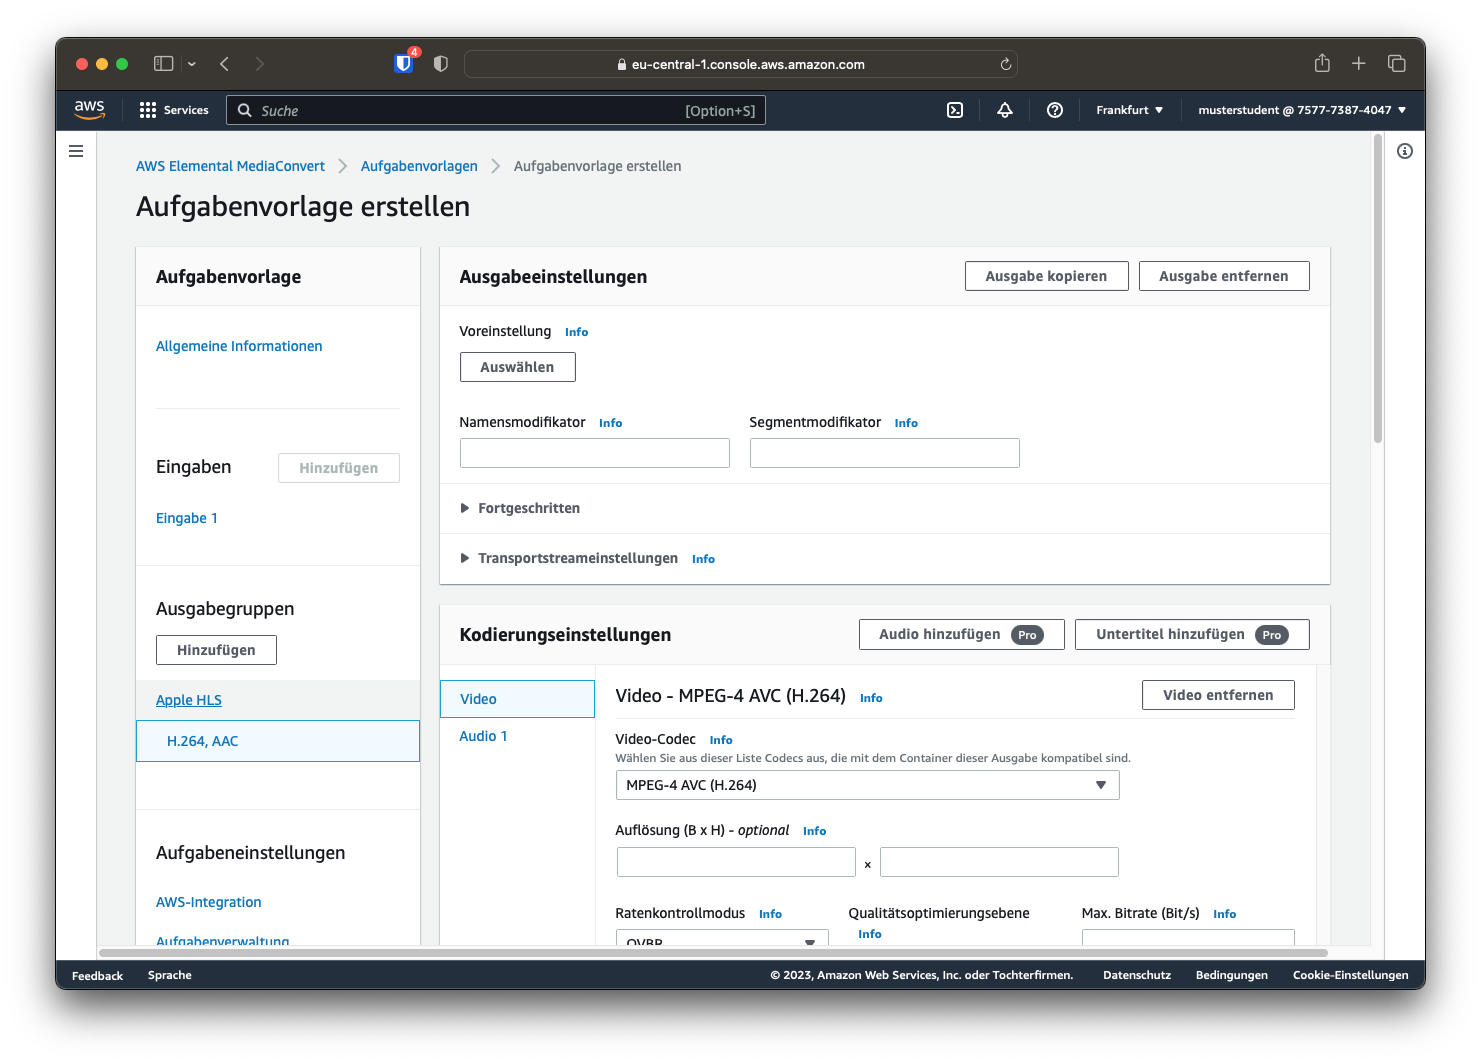
Task: Click the horizontal scrollbar at page bottom
Action: pos(713,953)
